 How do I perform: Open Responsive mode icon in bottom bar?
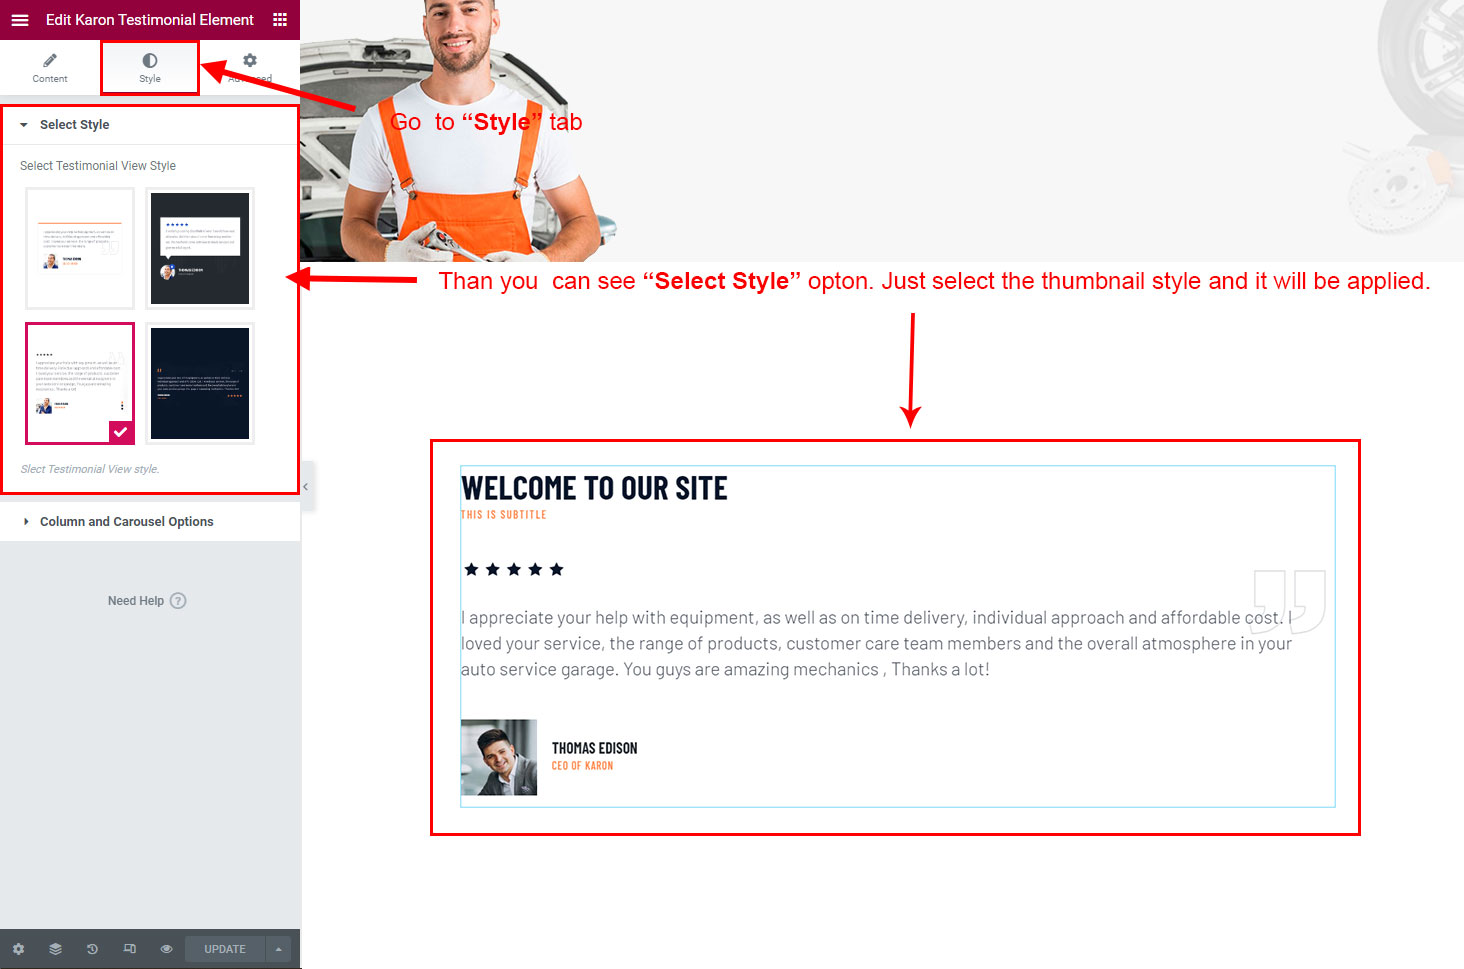tap(129, 949)
